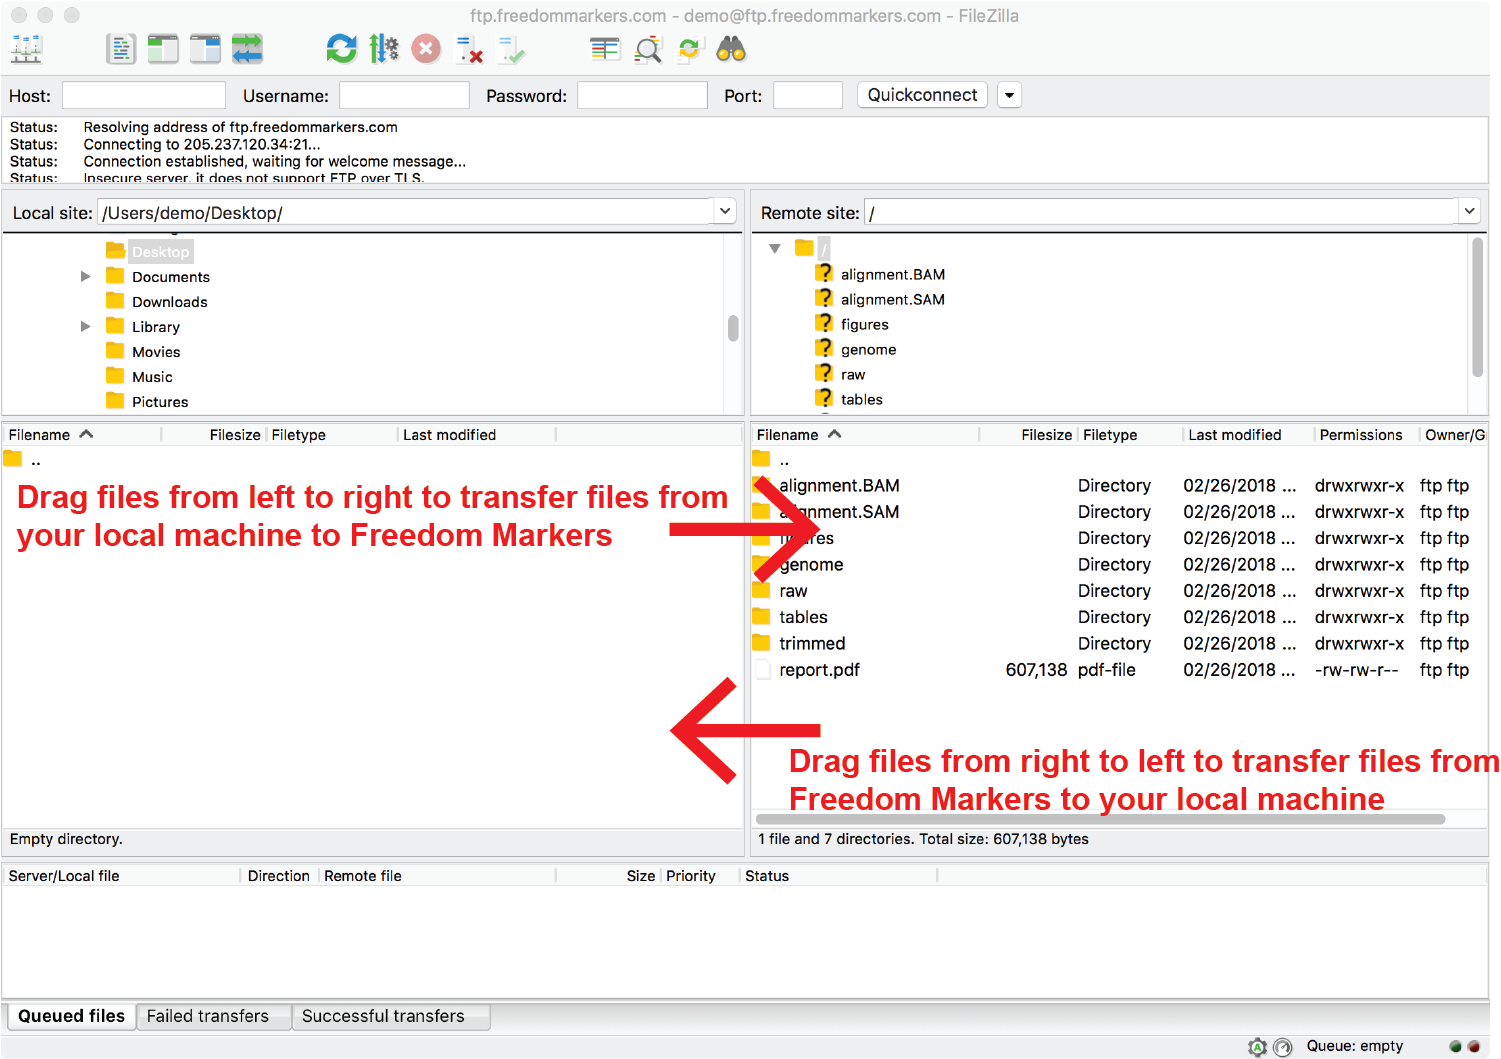Expand the Documents folder in local tree
This screenshot has width=1501, height=1059.
coord(86,277)
